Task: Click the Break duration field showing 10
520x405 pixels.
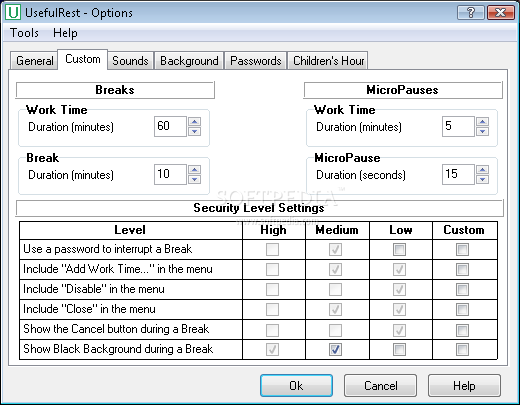Action: click(170, 174)
